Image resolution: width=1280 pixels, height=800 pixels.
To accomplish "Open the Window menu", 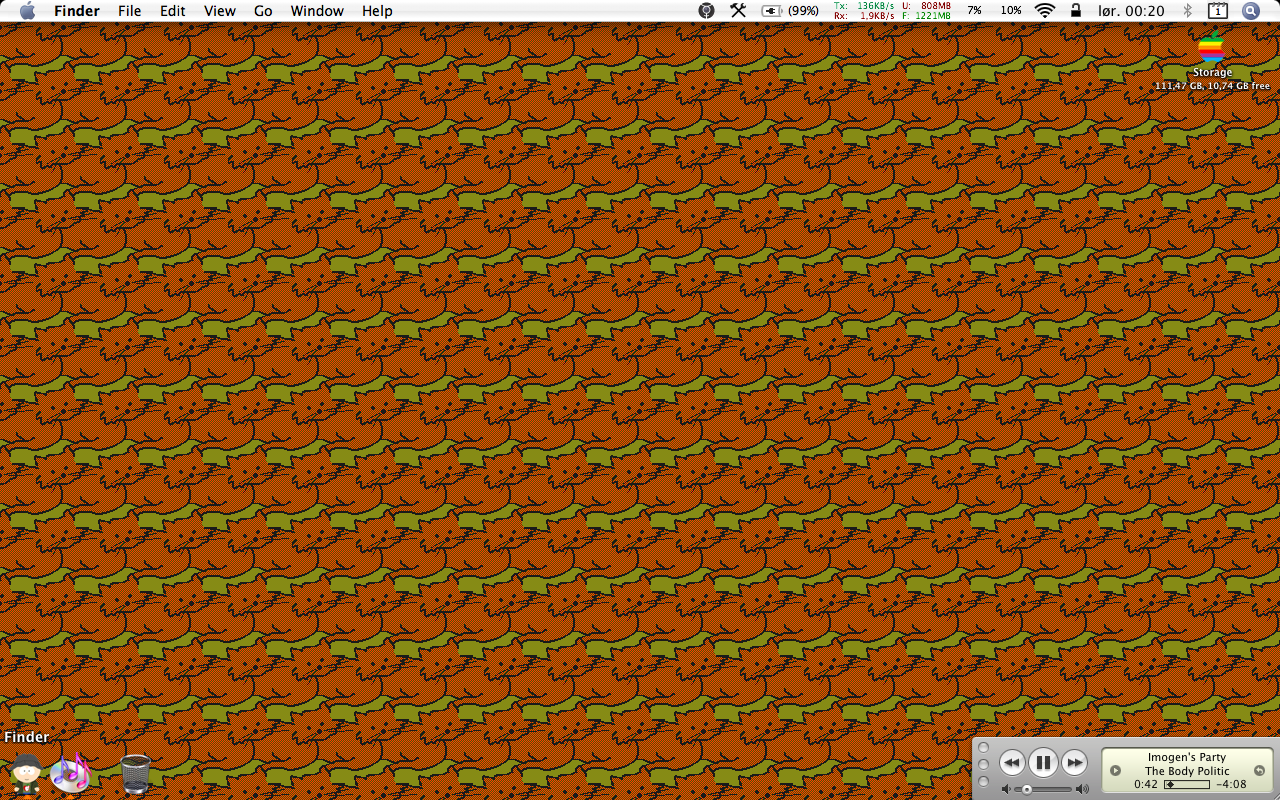I will point(317,11).
